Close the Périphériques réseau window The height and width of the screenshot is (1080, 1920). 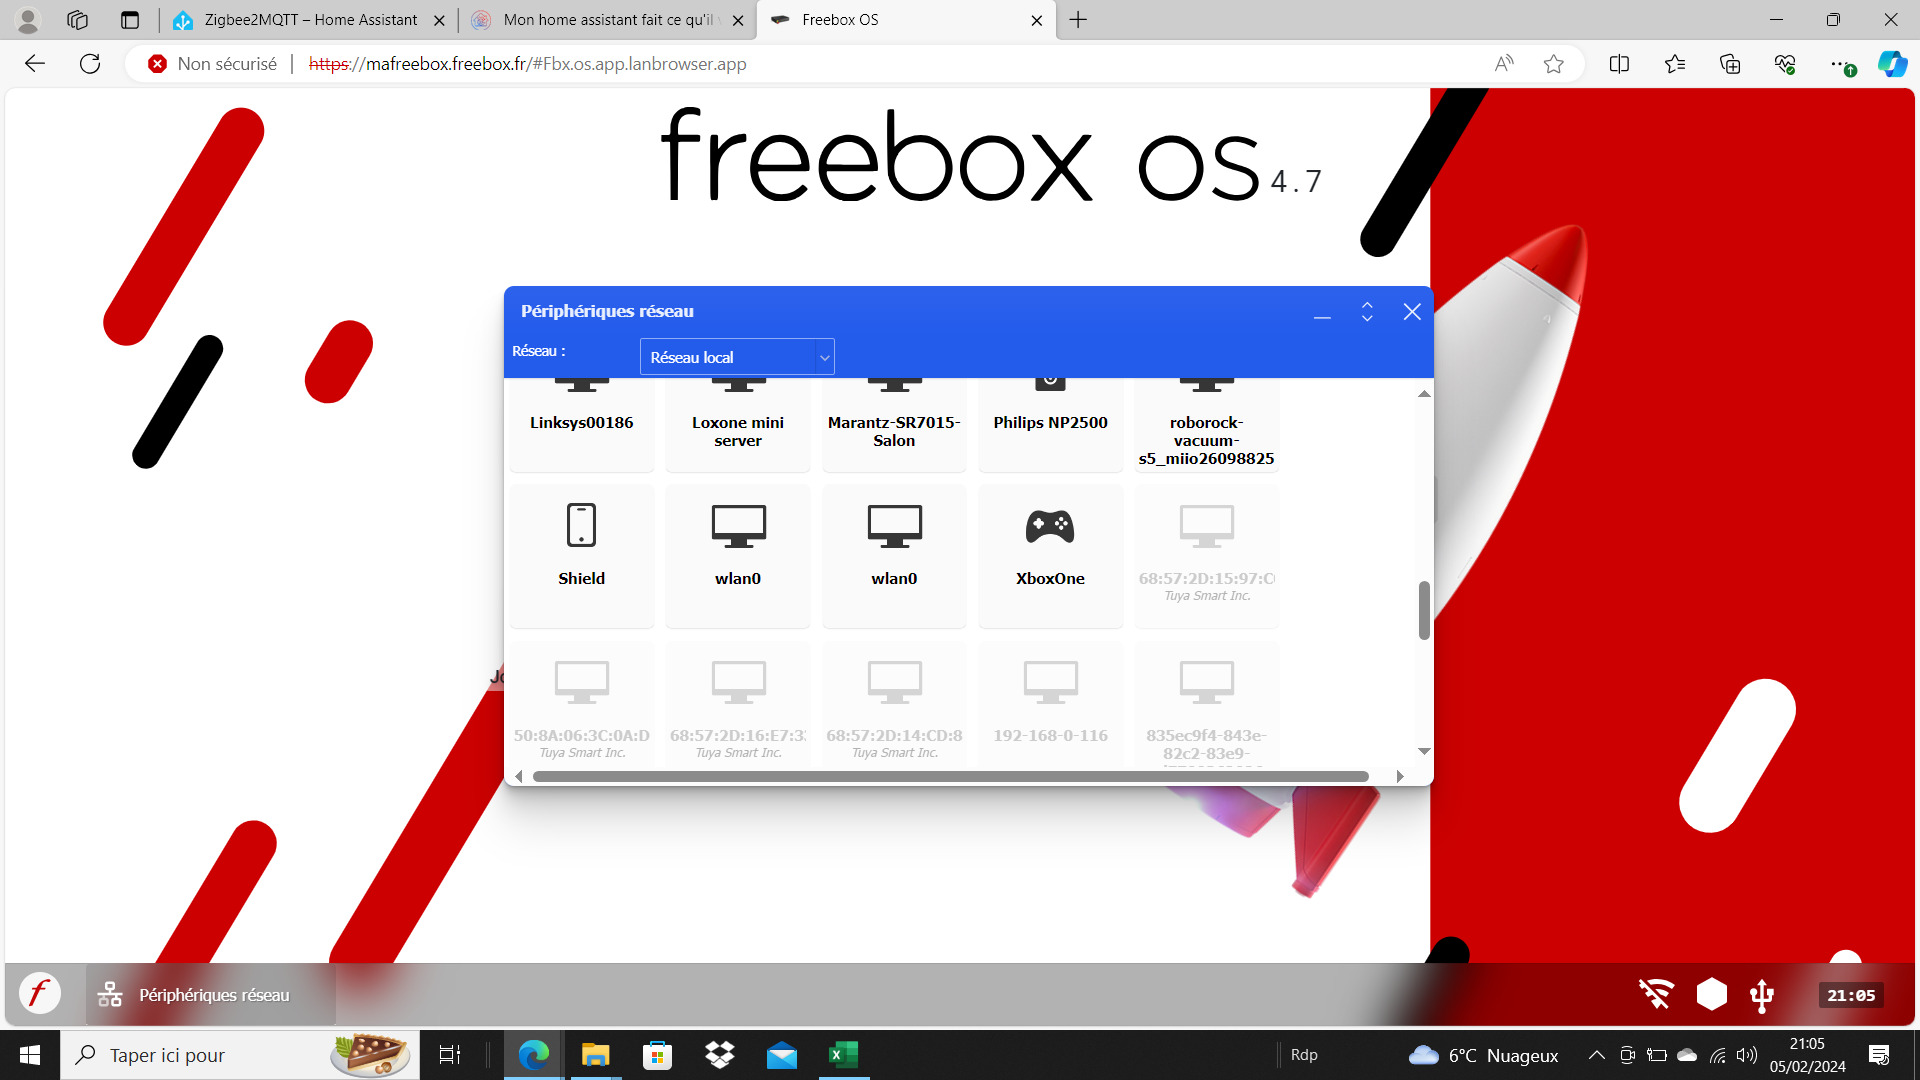click(1412, 312)
